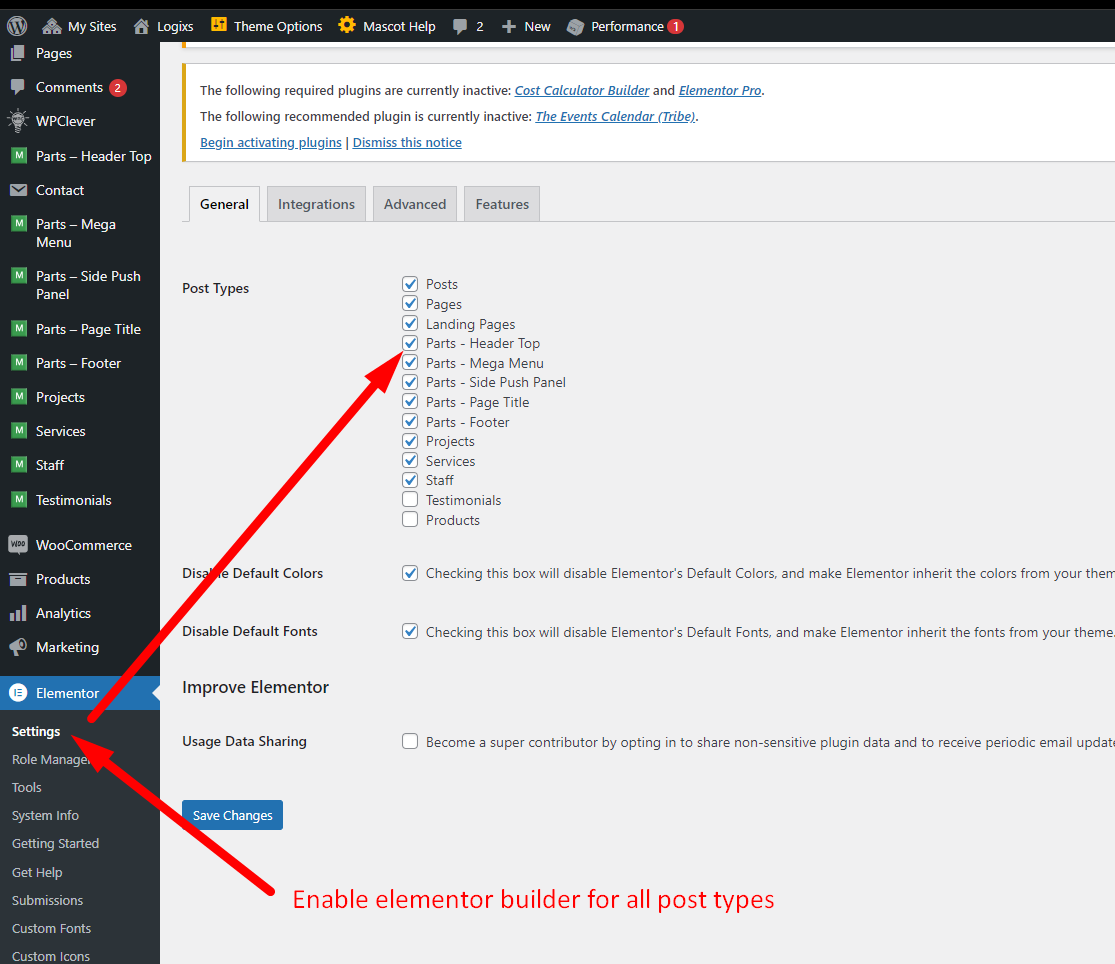Image resolution: width=1115 pixels, height=964 pixels.
Task: Toggle Parts - Header Top post type checkbox
Action: click(x=410, y=343)
